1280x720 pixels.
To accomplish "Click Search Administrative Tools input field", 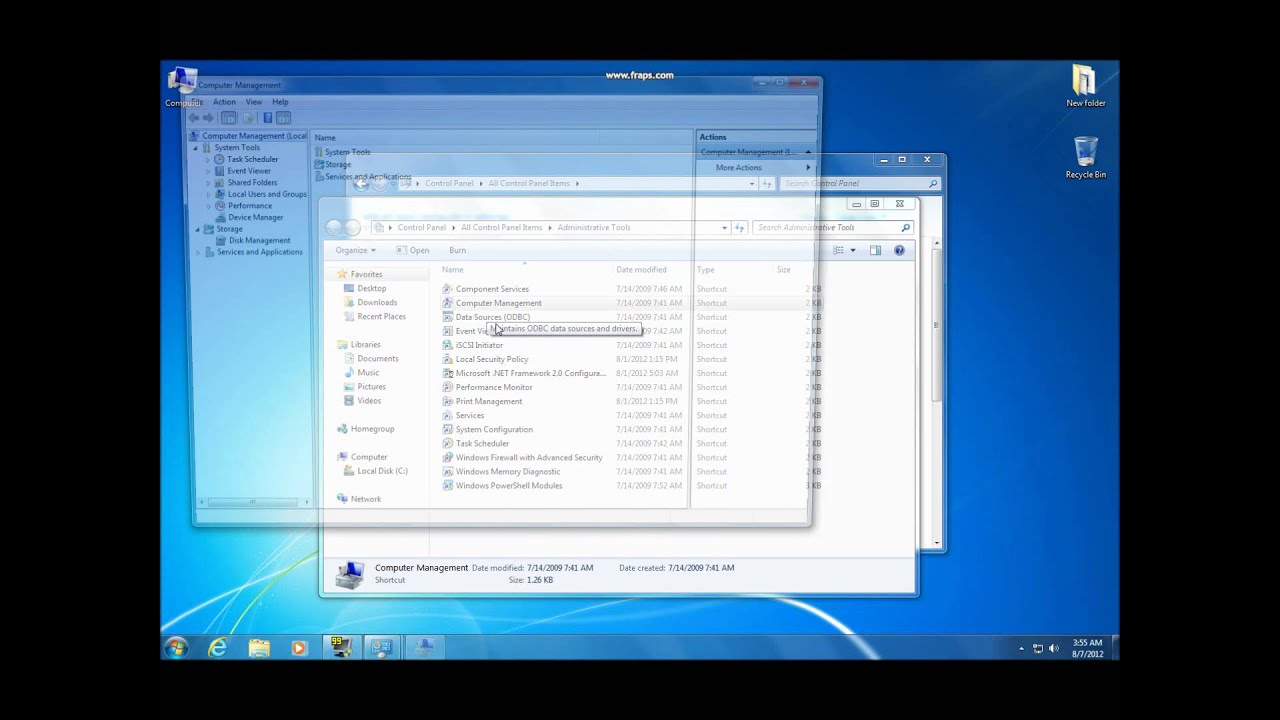I will point(832,227).
